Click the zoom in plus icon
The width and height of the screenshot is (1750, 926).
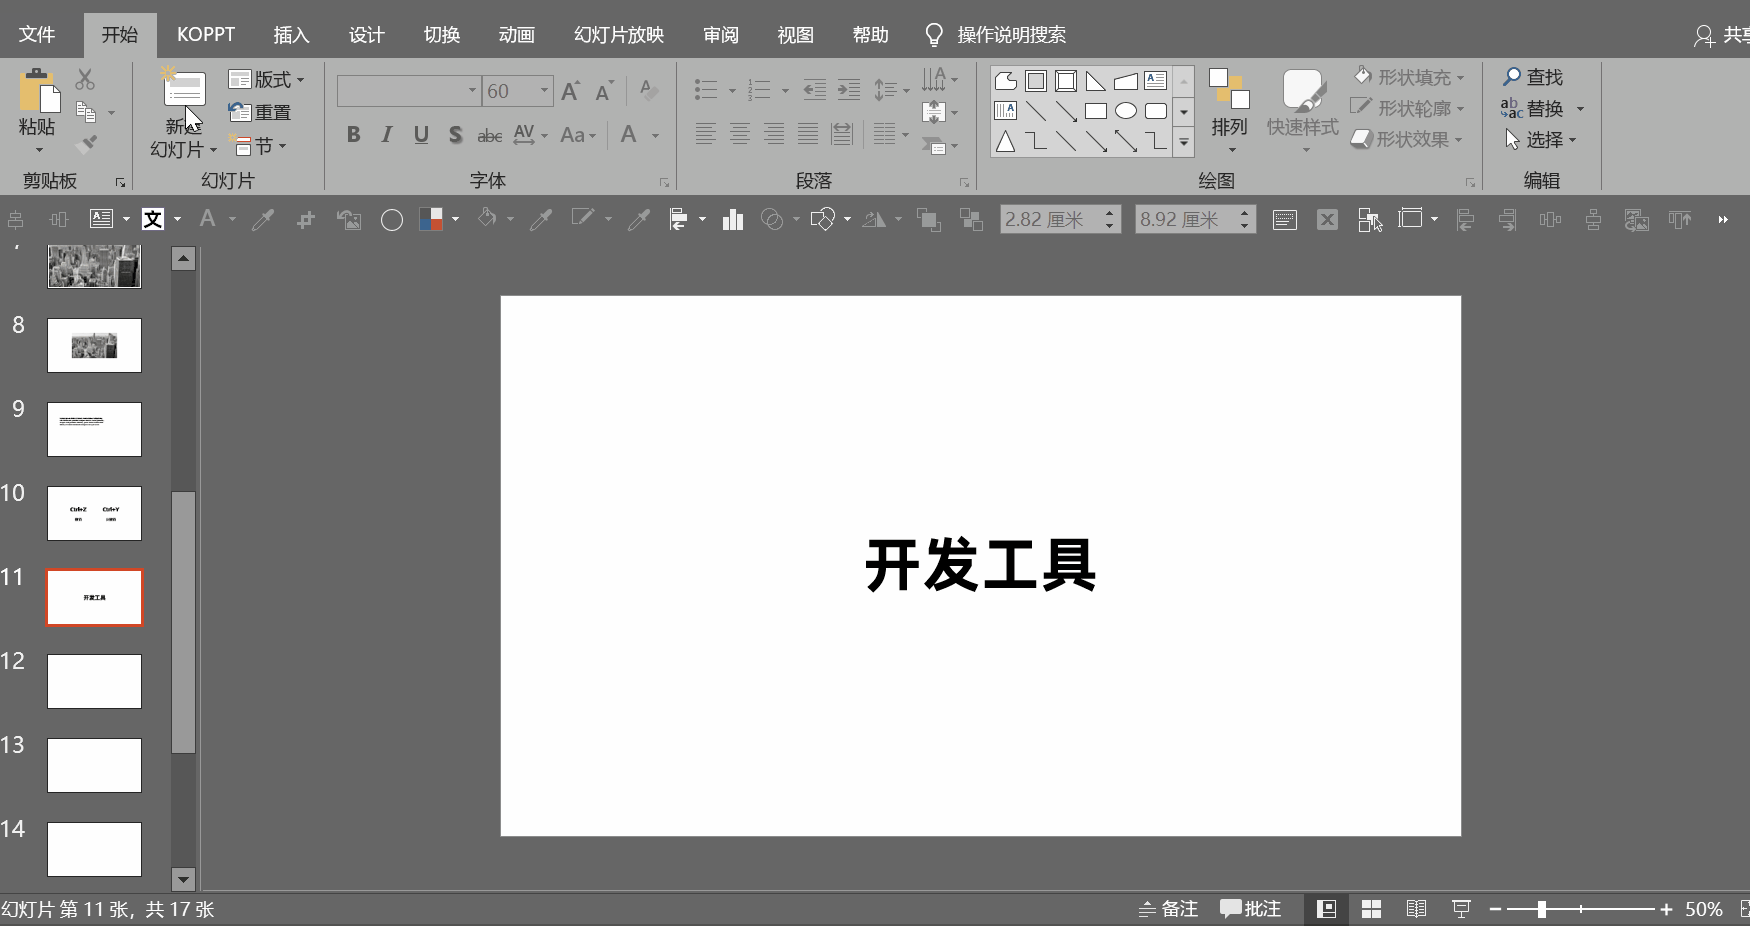1666,909
